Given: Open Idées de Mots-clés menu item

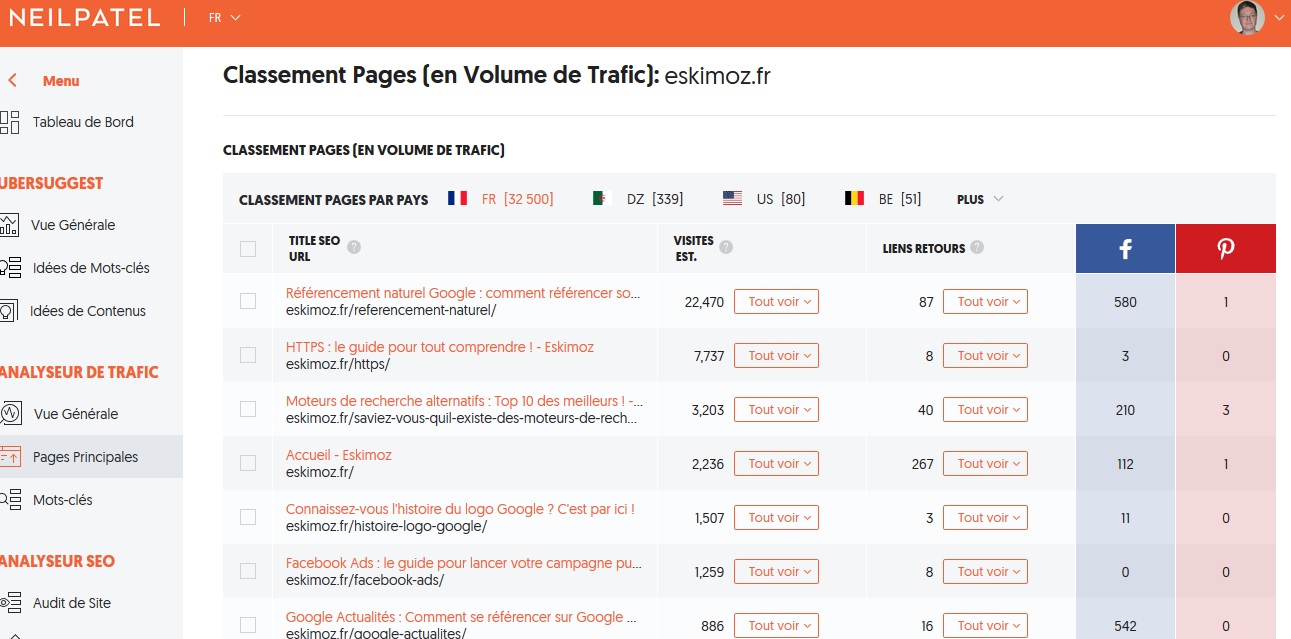Looking at the screenshot, I should (91, 268).
